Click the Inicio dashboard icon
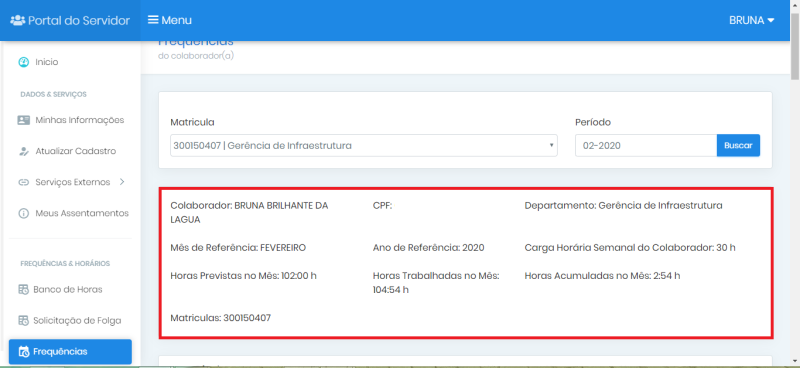Image resolution: width=800 pixels, height=368 pixels. pos(23,62)
